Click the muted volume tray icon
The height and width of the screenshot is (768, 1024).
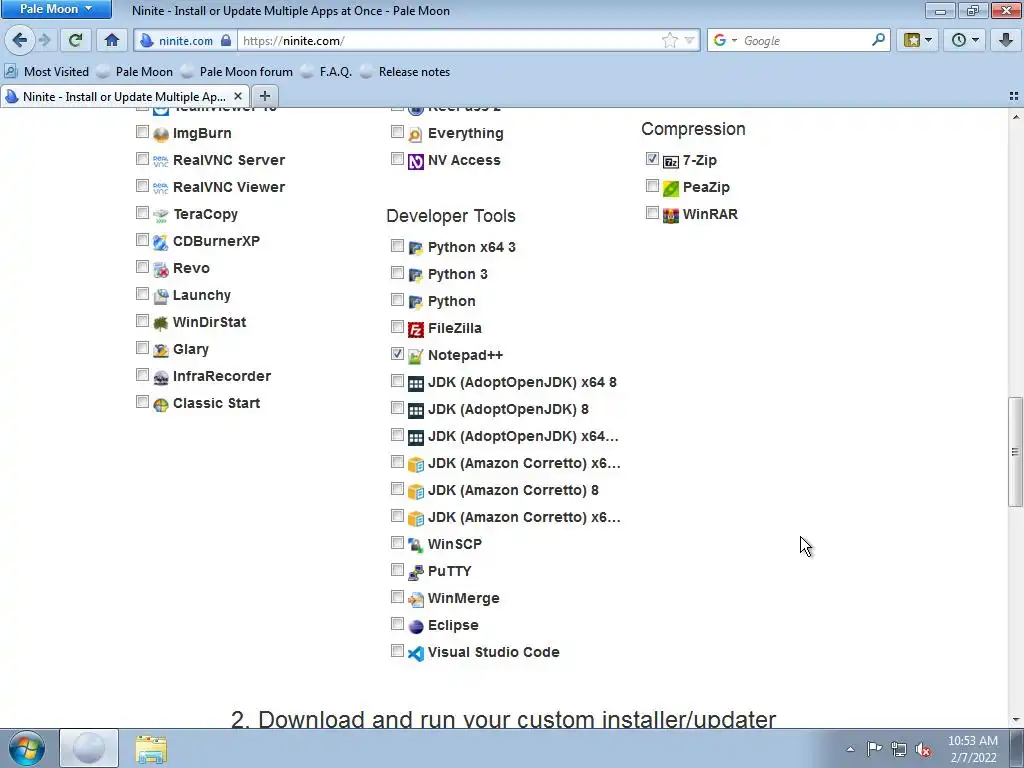(923, 750)
